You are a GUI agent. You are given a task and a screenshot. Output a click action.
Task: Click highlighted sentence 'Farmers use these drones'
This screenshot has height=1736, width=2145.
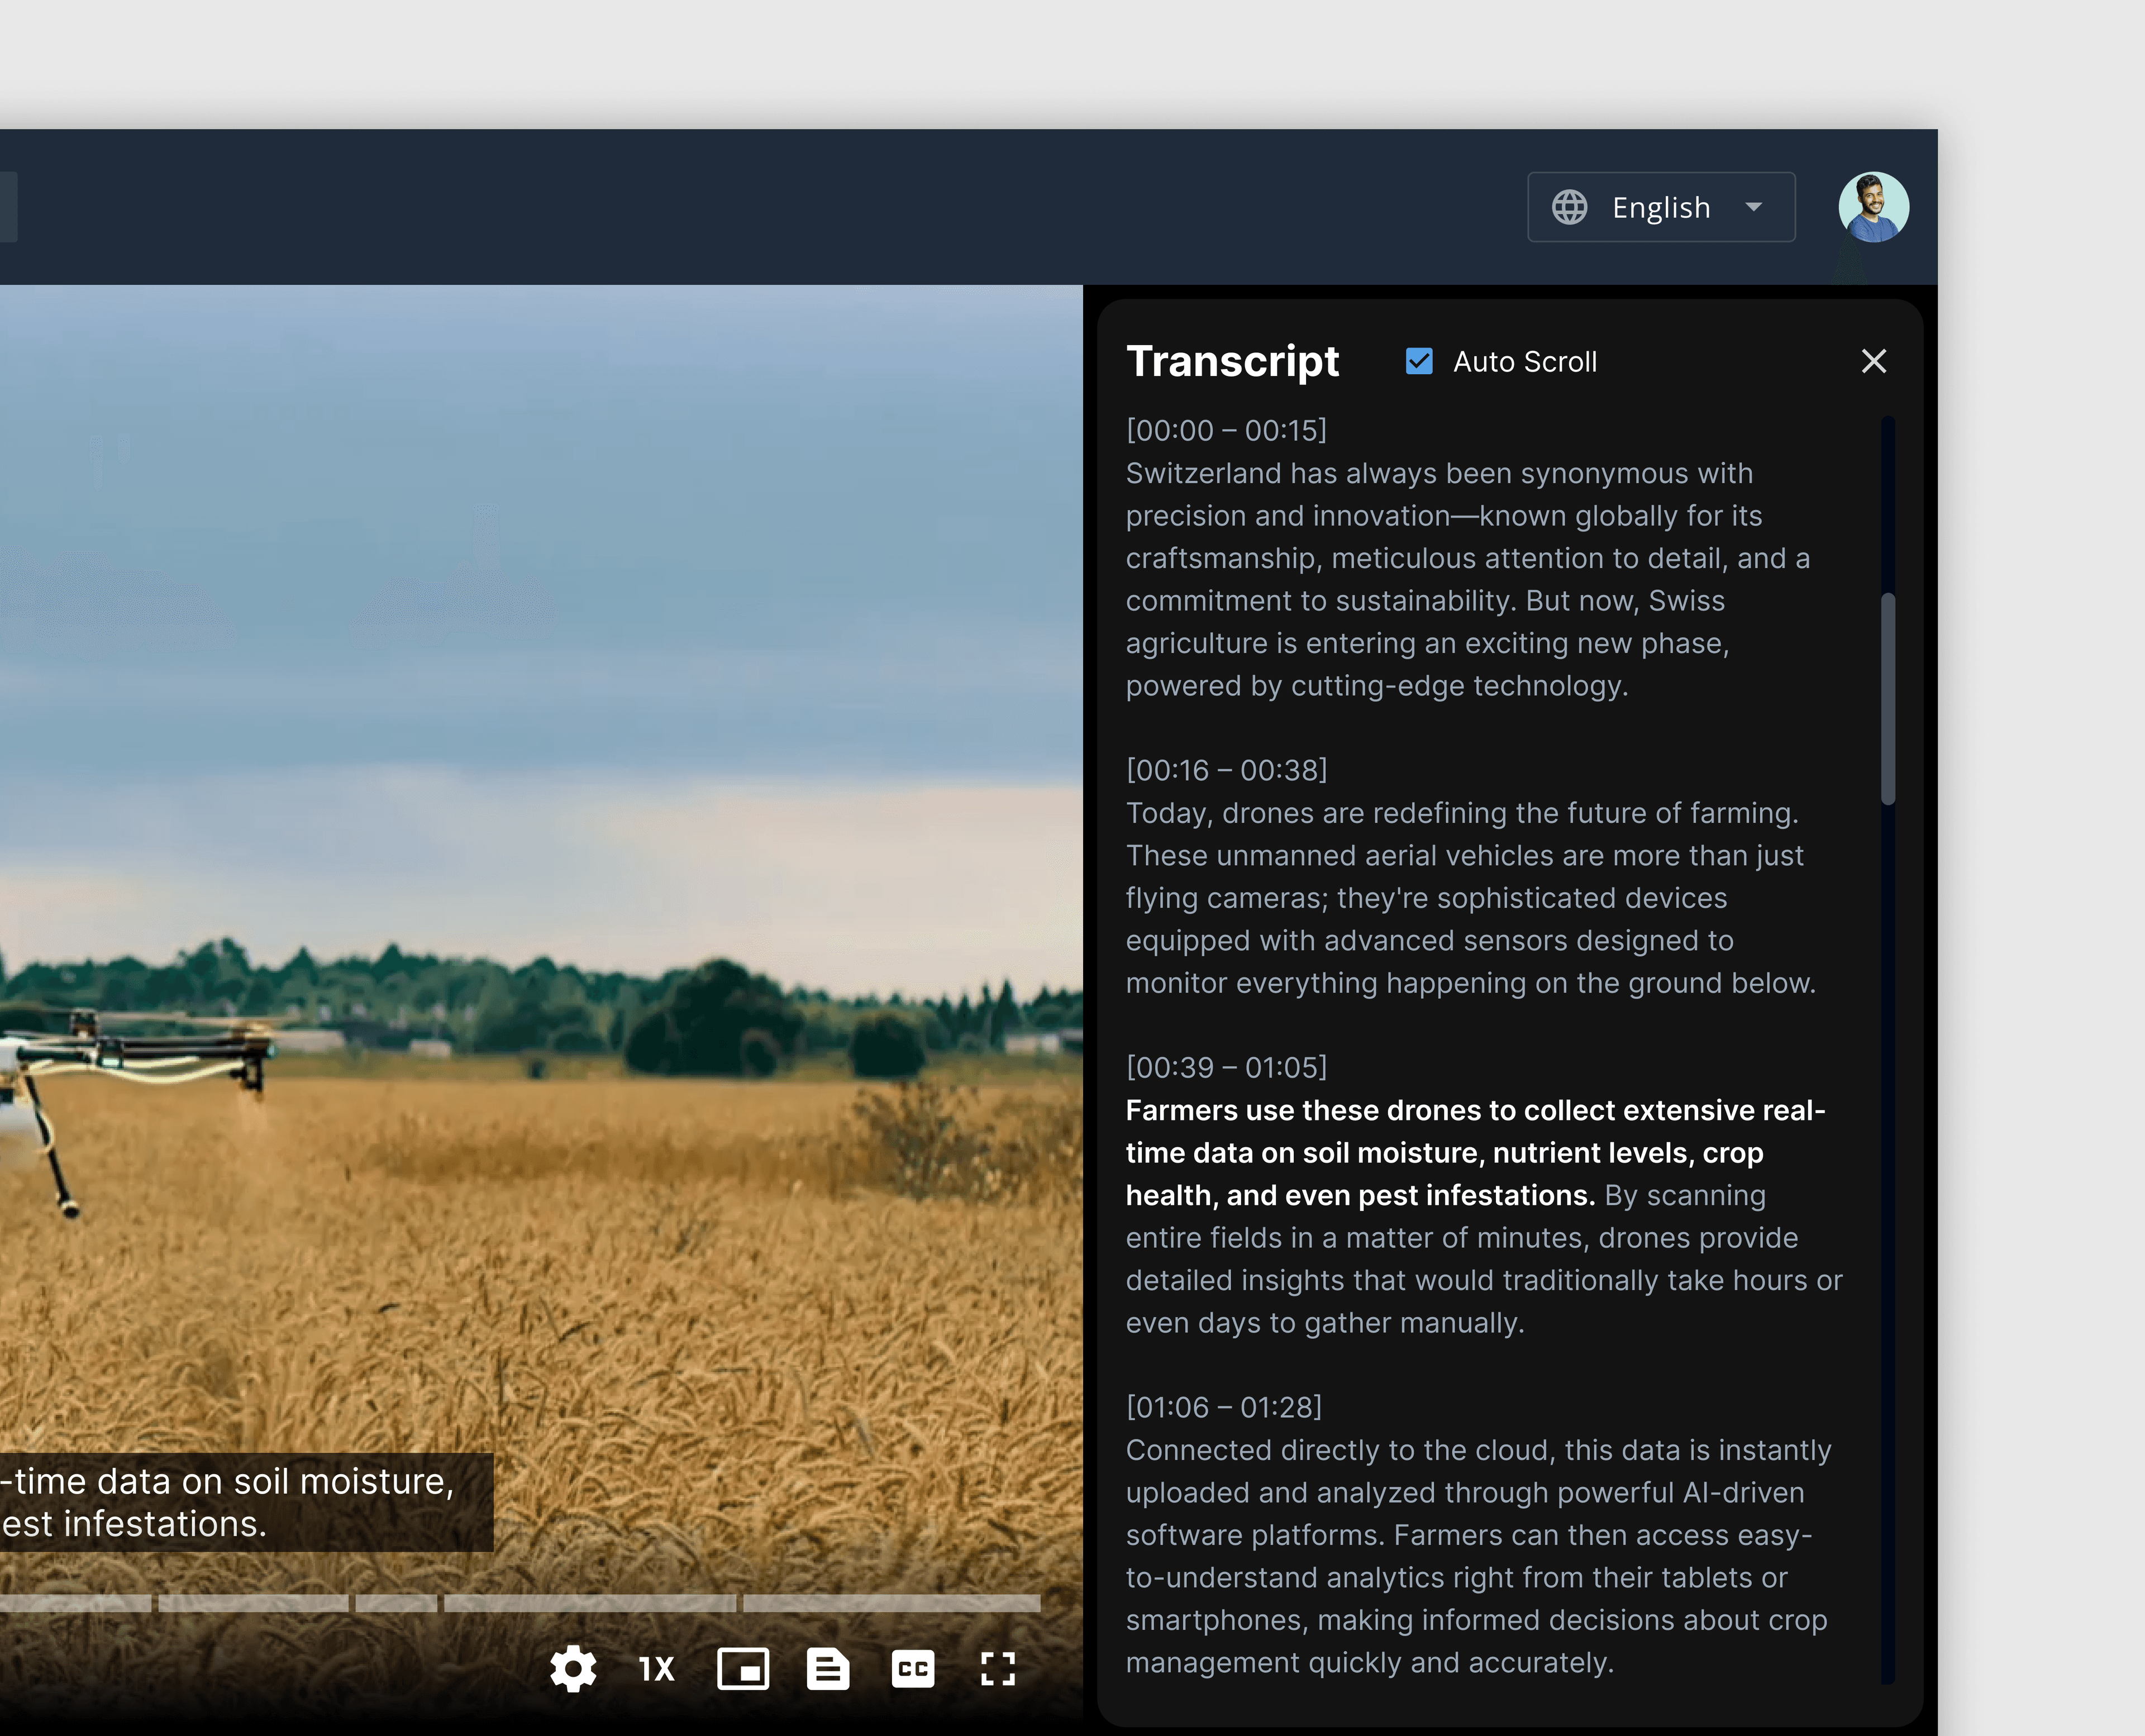(x=1476, y=1153)
